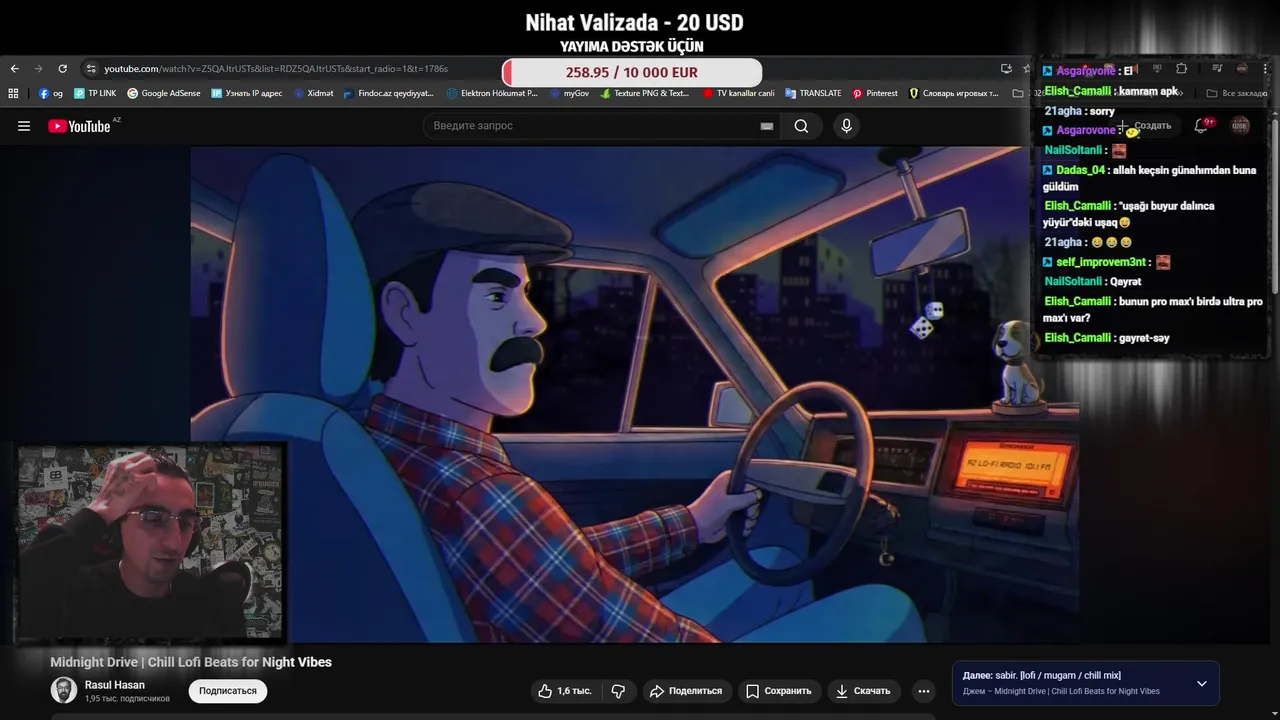Screen dimensions: 1280x720
Task: Open the TV kanallar canli bookmark
Action: pos(739,93)
